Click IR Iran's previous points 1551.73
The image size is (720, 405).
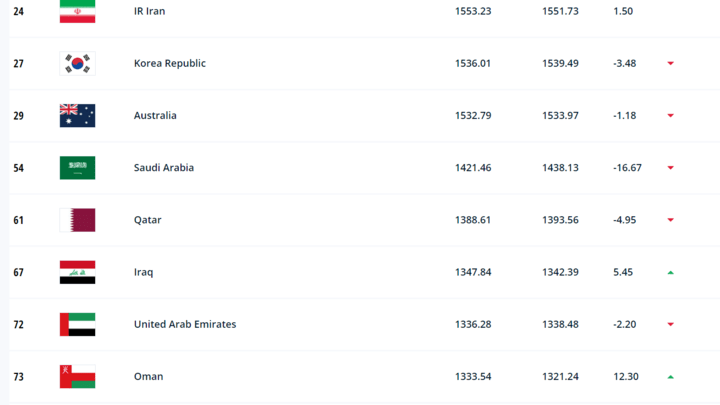[560, 11]
